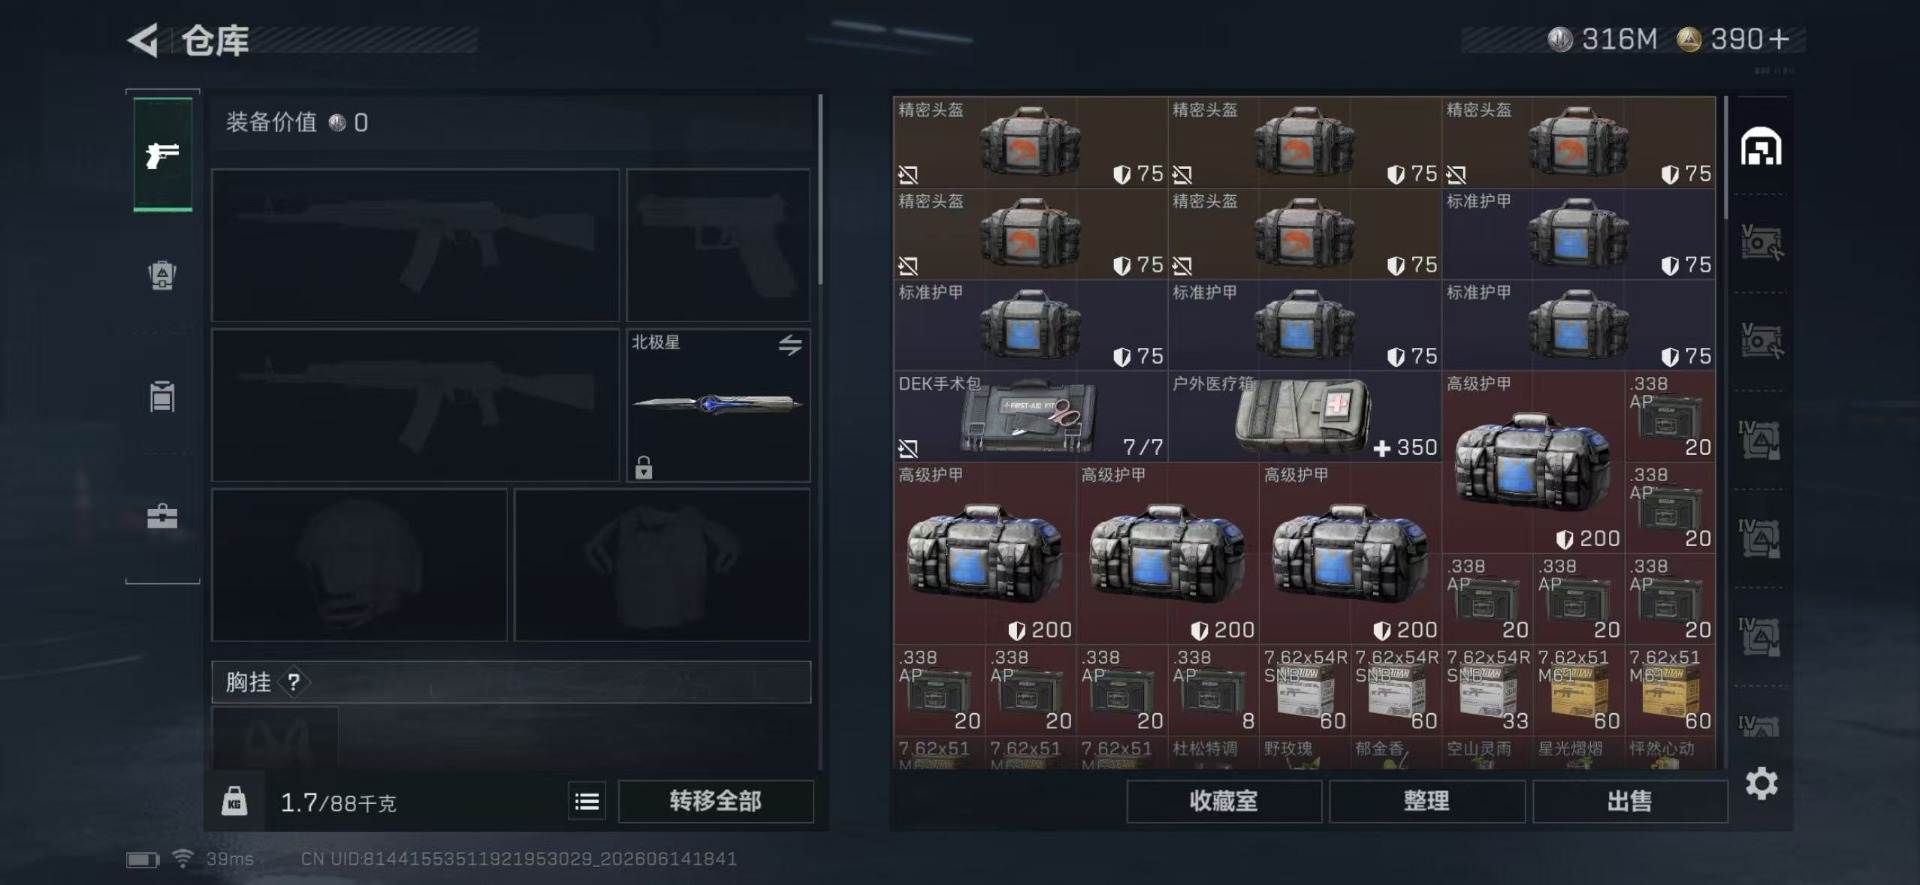Click the 转移全部 button

coord(716,801)
